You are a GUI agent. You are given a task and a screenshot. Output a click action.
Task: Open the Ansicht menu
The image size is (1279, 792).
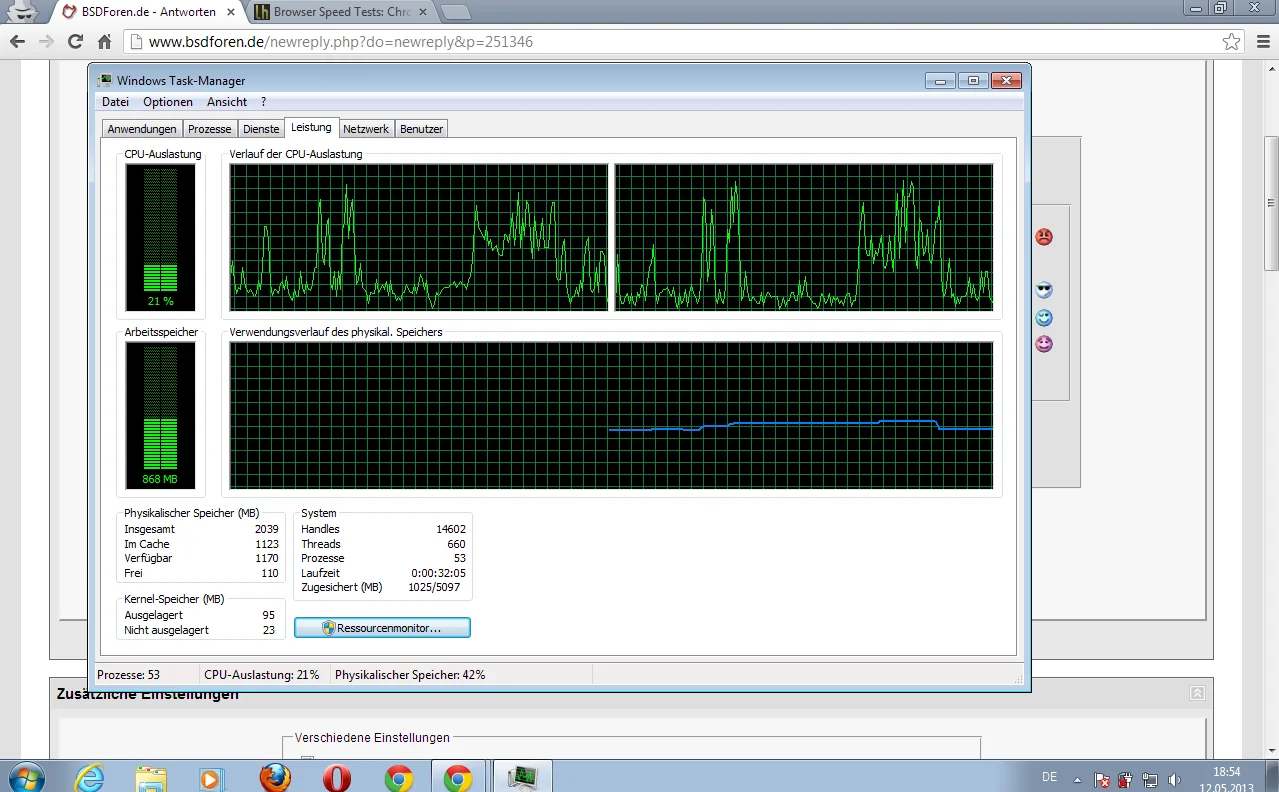coord(227,102)
